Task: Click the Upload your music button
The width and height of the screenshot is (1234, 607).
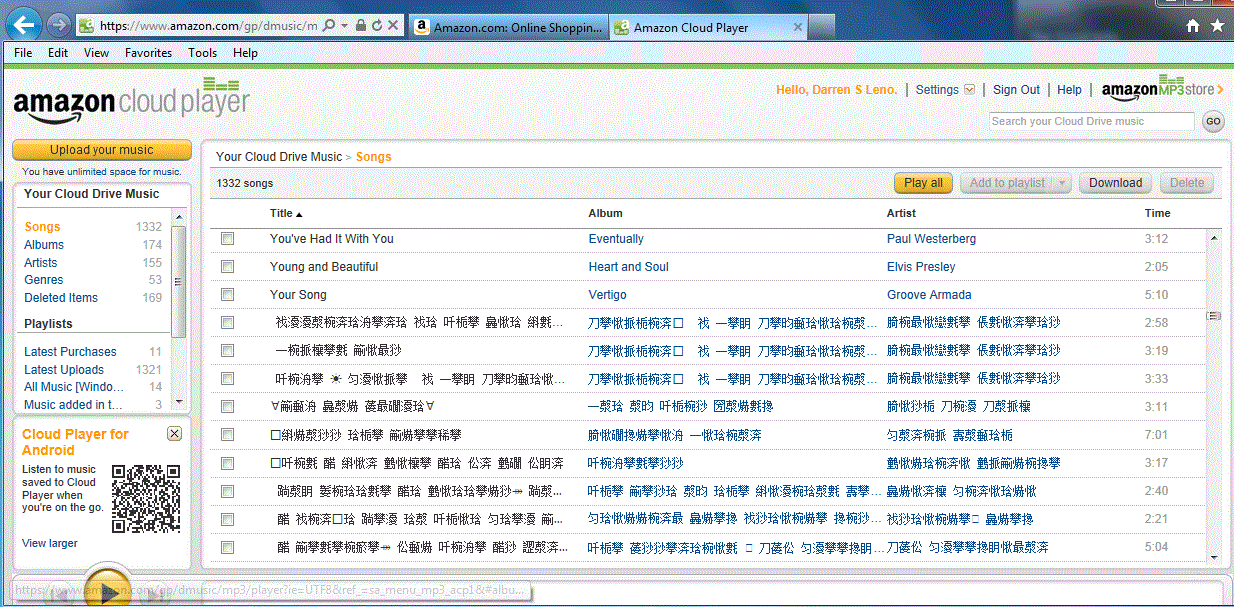Action: (102, 150)
